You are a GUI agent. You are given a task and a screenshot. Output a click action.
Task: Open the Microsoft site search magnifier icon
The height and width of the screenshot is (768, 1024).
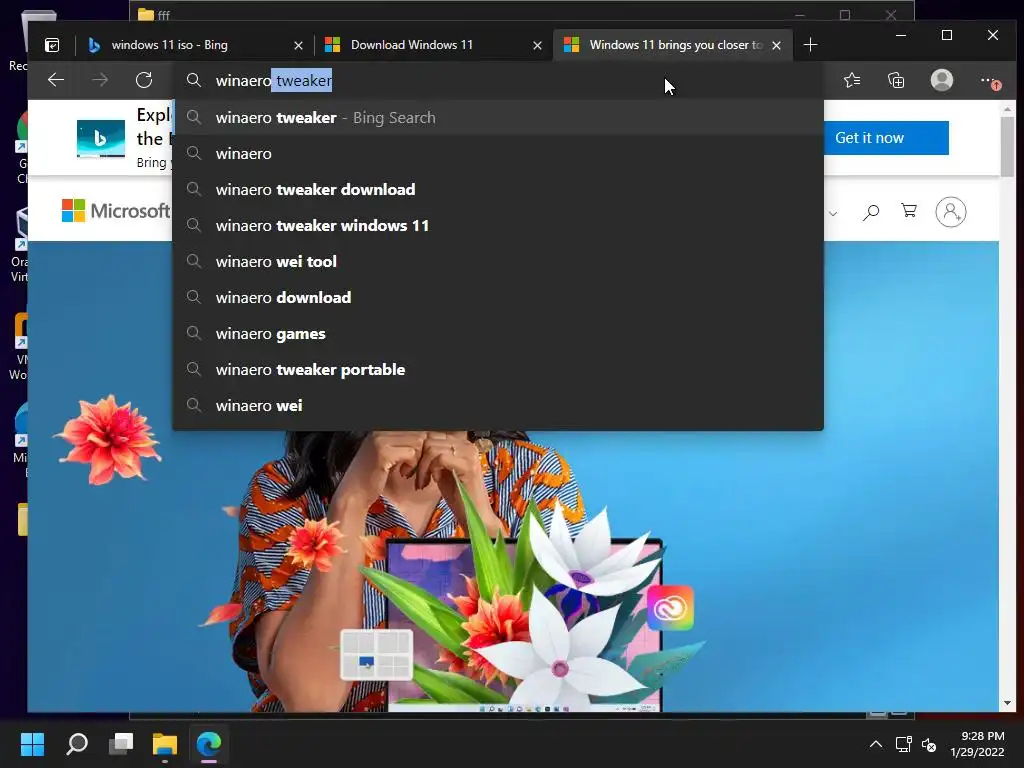click(871, 212)
